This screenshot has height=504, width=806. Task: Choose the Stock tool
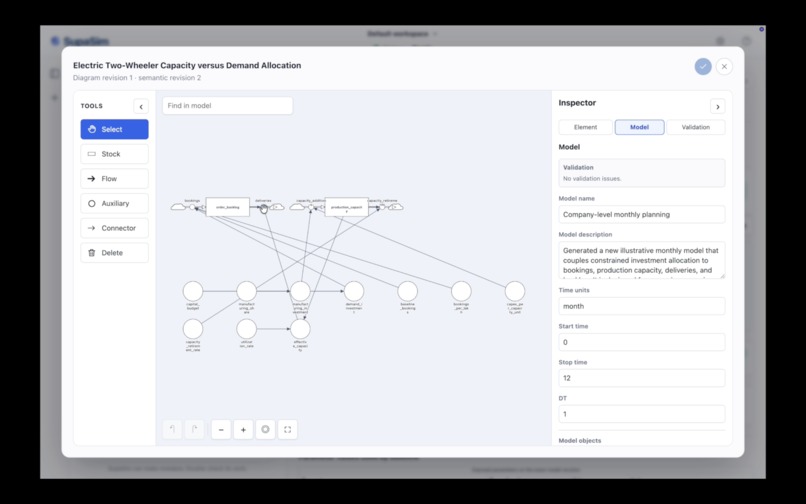click(114, 154)
